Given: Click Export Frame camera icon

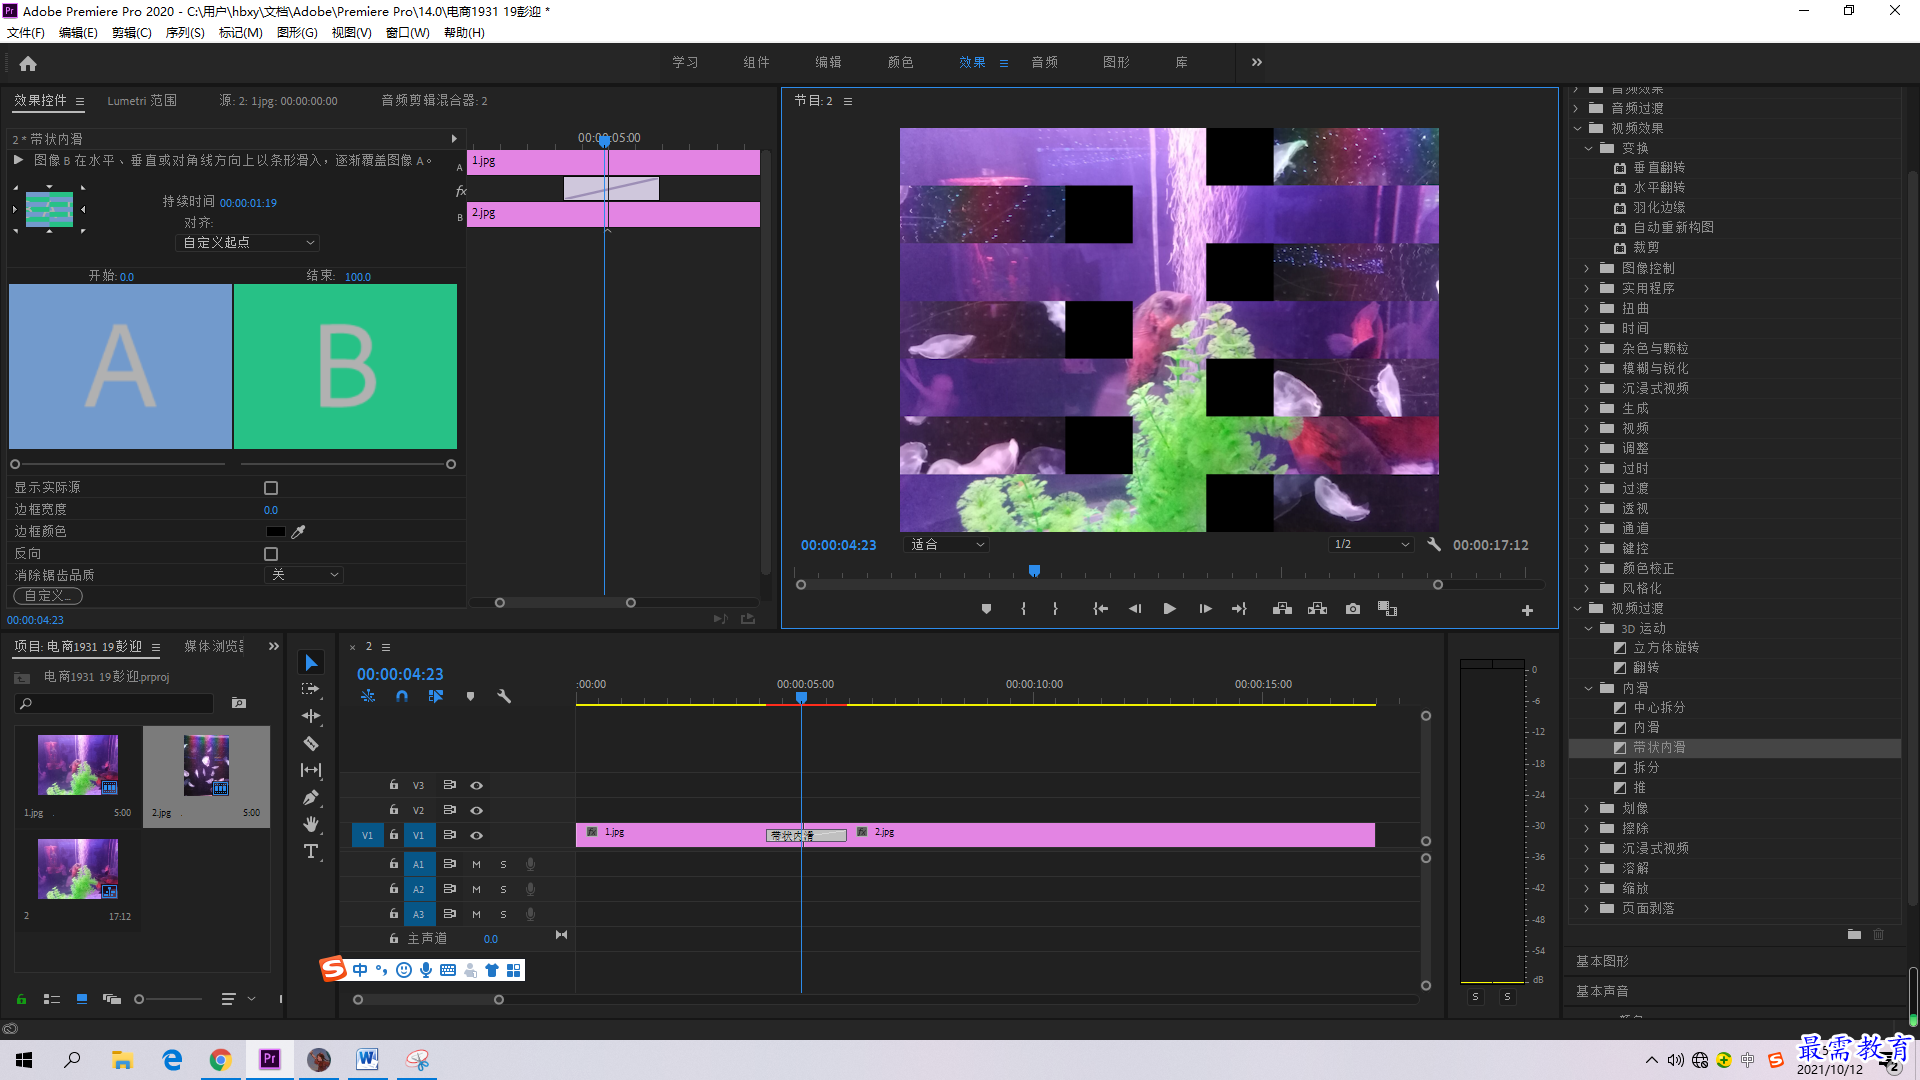Looking at the screenshot, I should click(1353, 609).
